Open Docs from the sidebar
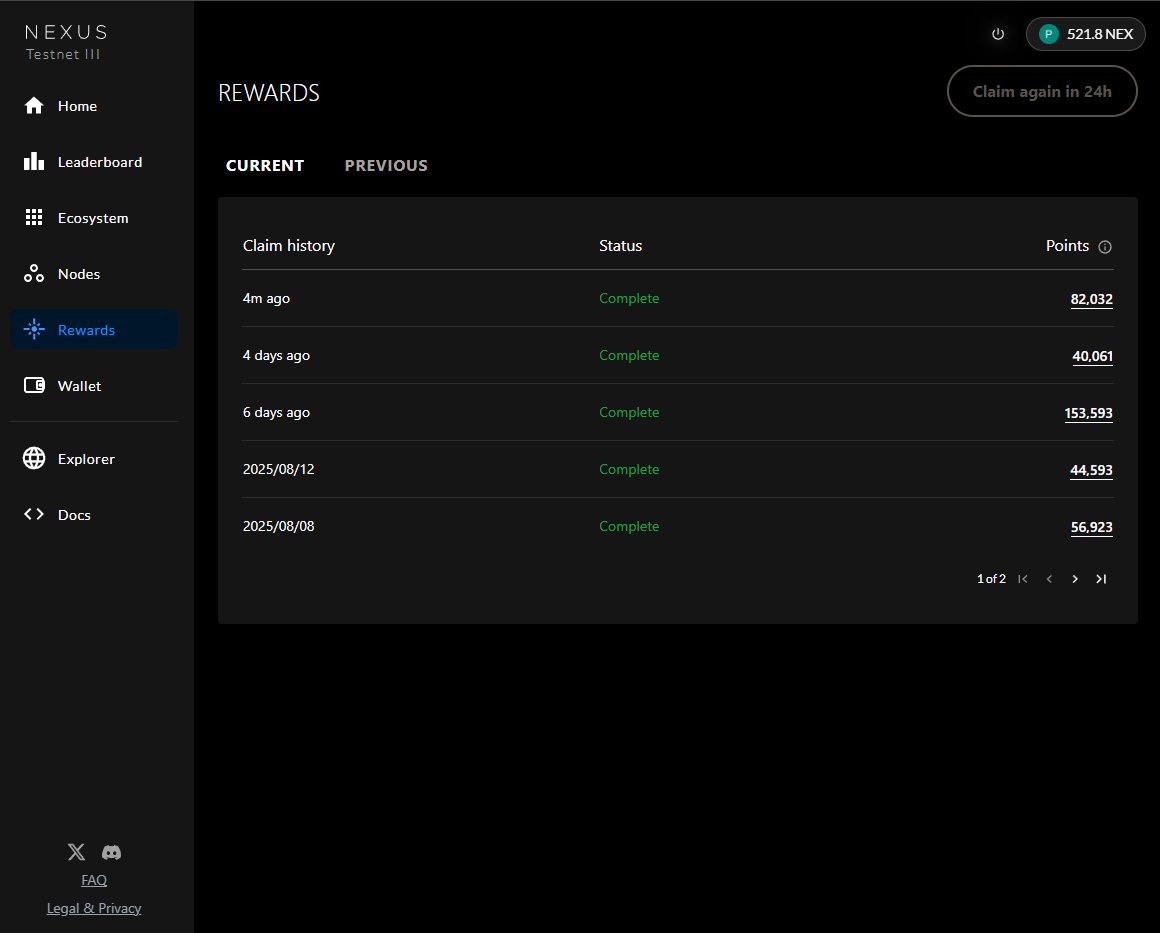The image size is (1160, 933). (x=94, y=514)
